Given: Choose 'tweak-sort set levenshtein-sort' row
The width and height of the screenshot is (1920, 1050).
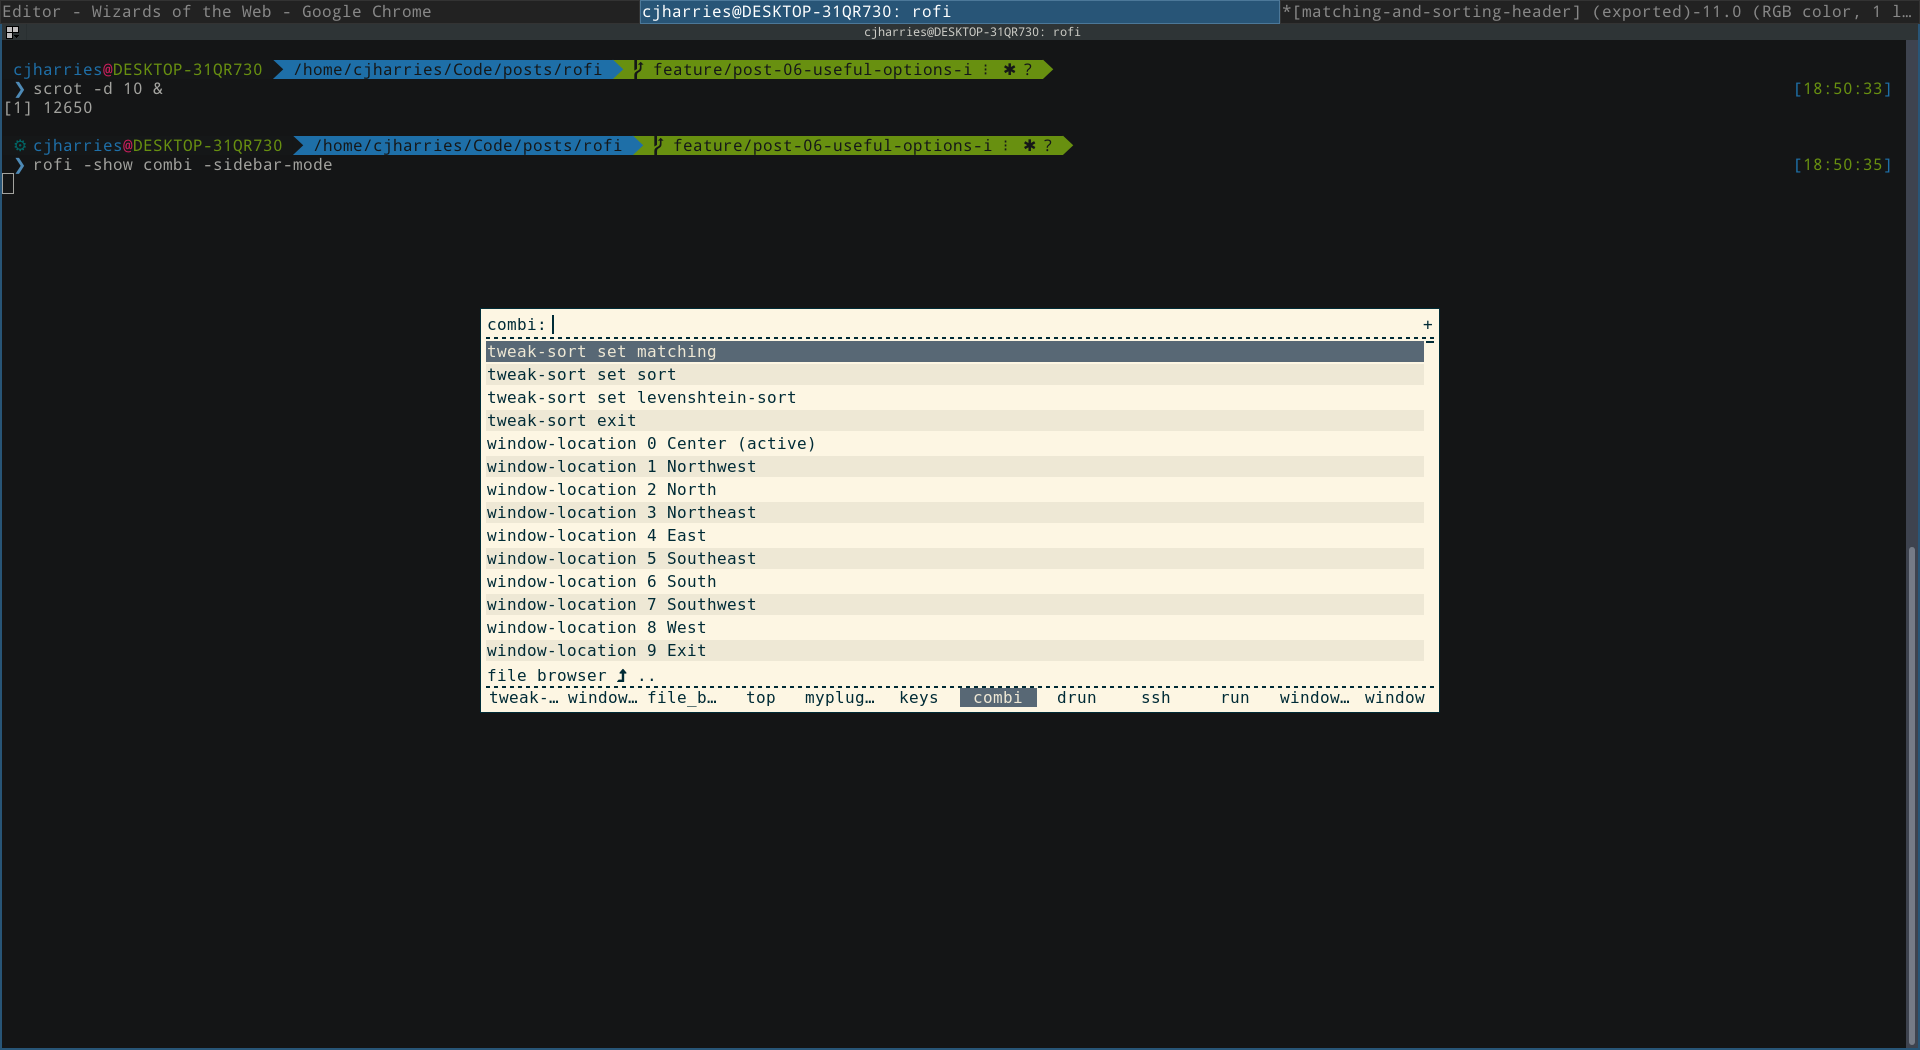Looking at the screenshot, I should coord(955,397).
